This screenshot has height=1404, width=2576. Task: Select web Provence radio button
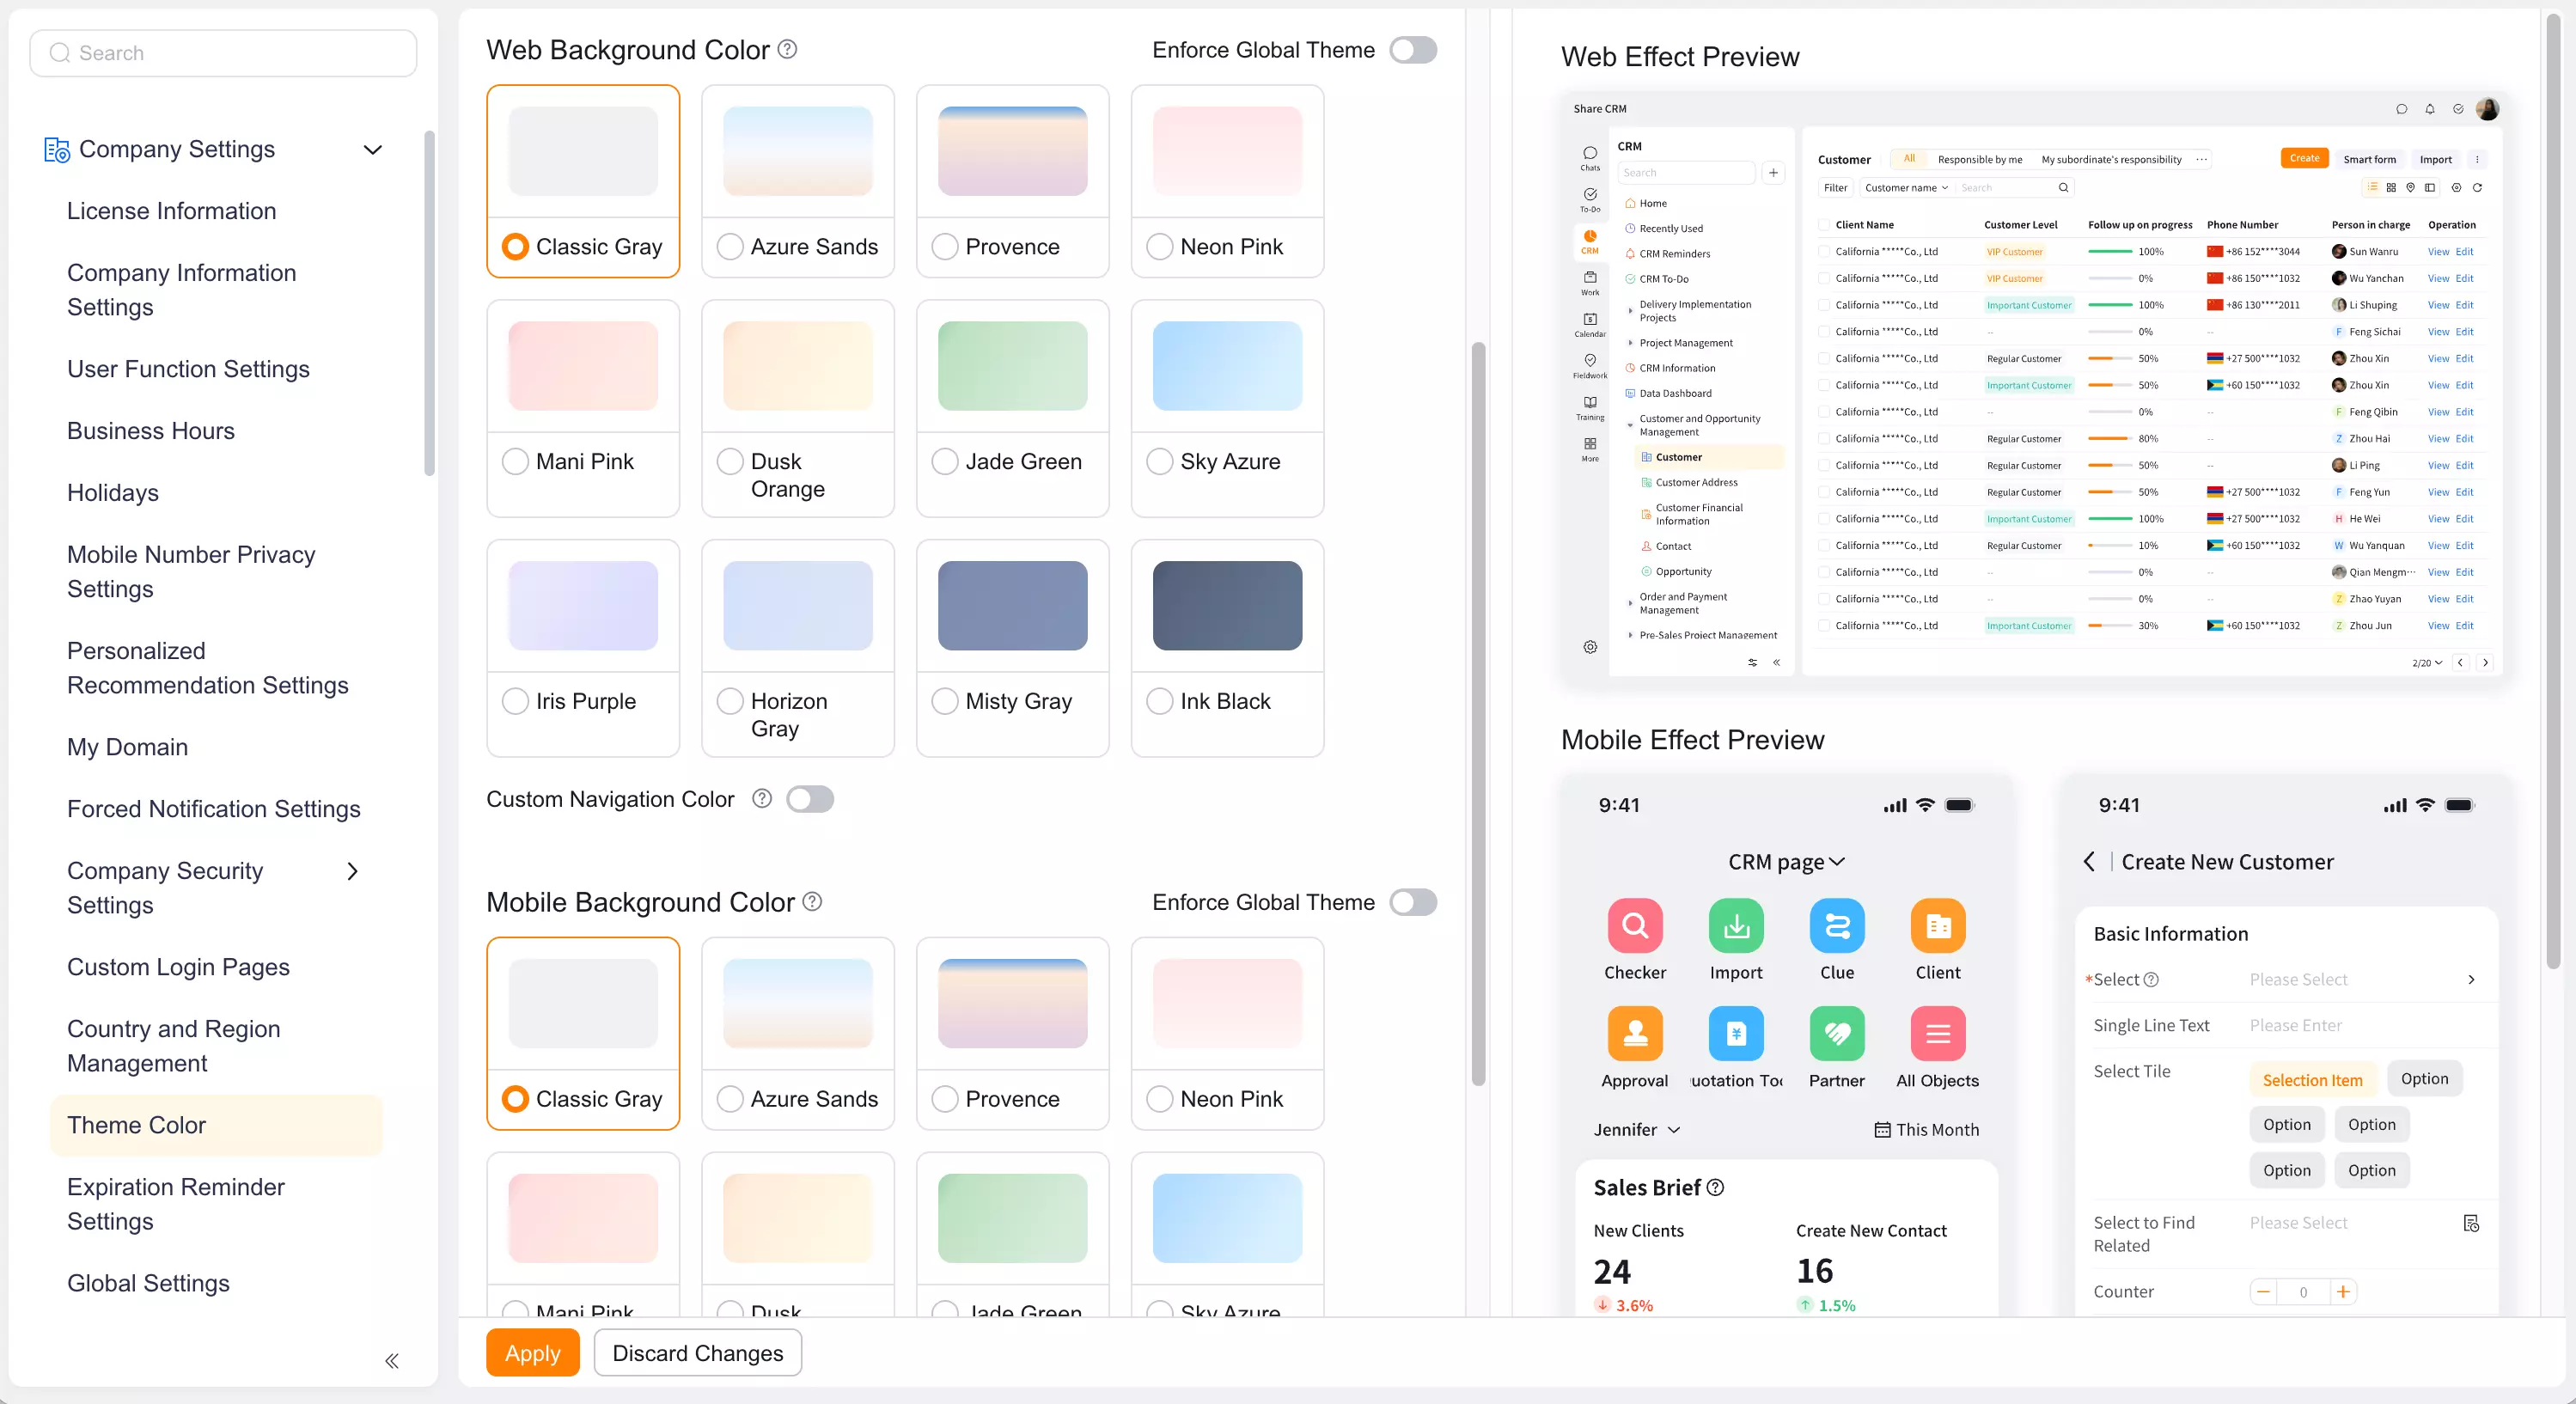pos(945,246)
